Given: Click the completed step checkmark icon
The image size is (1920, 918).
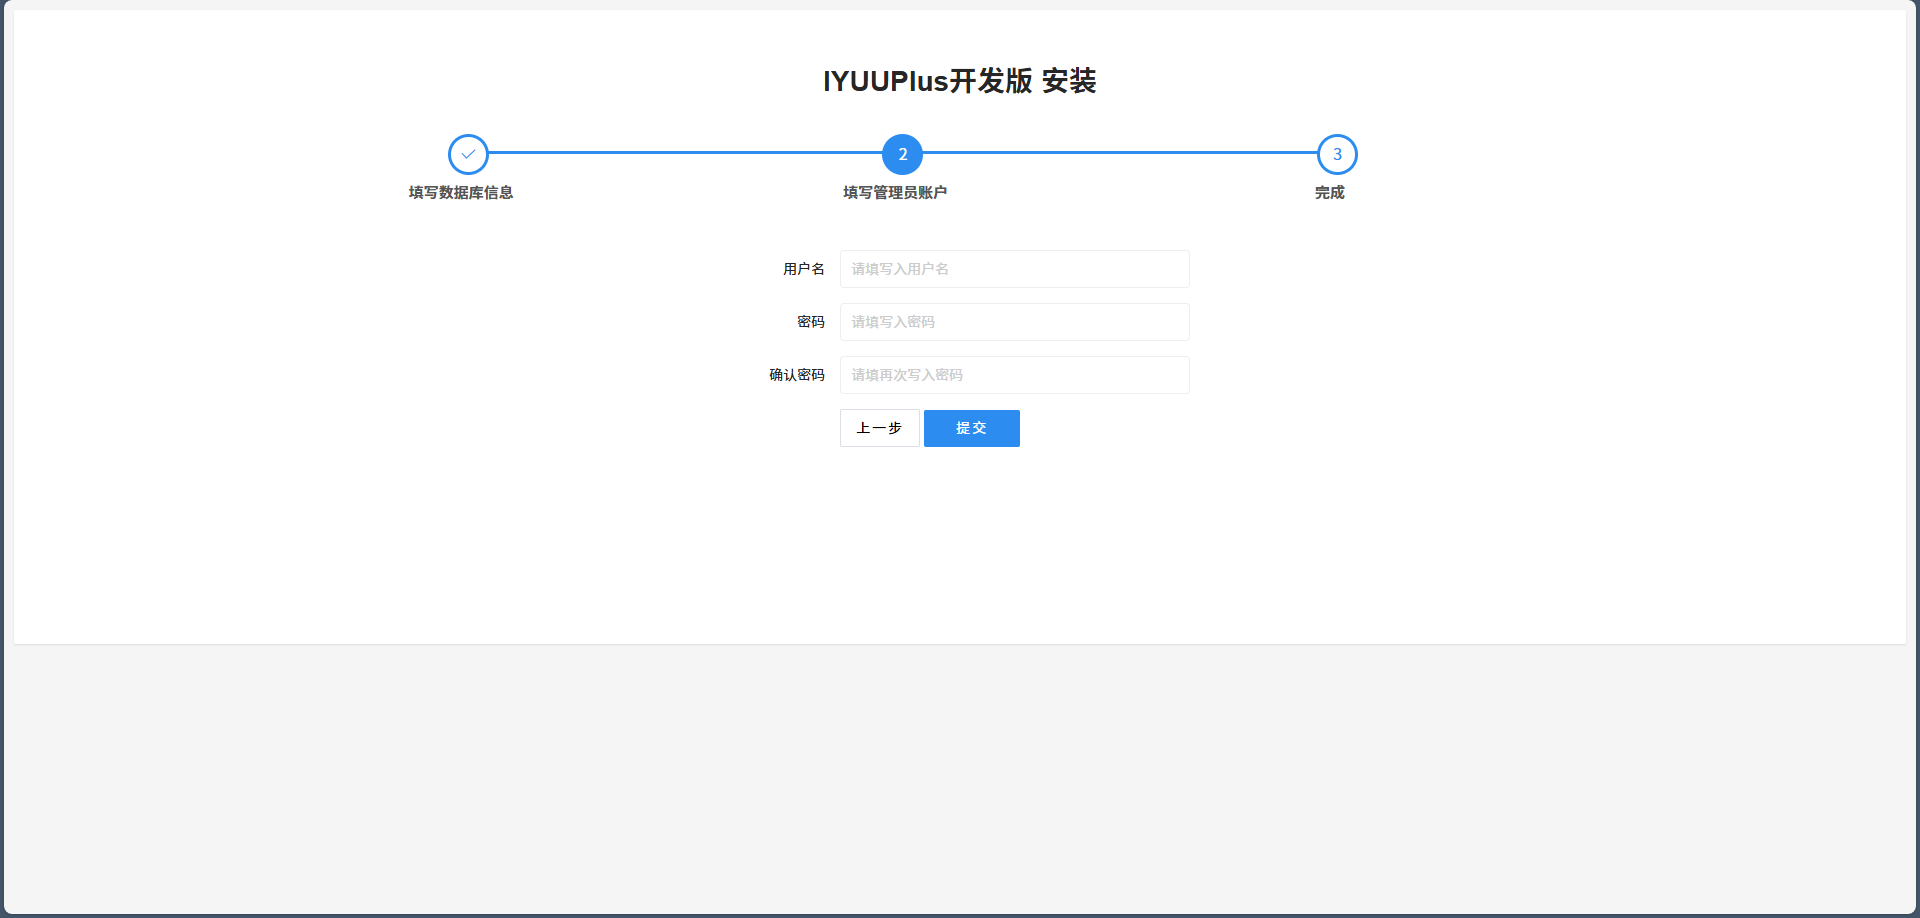Looking at the screenshot, I should (468, 154).
